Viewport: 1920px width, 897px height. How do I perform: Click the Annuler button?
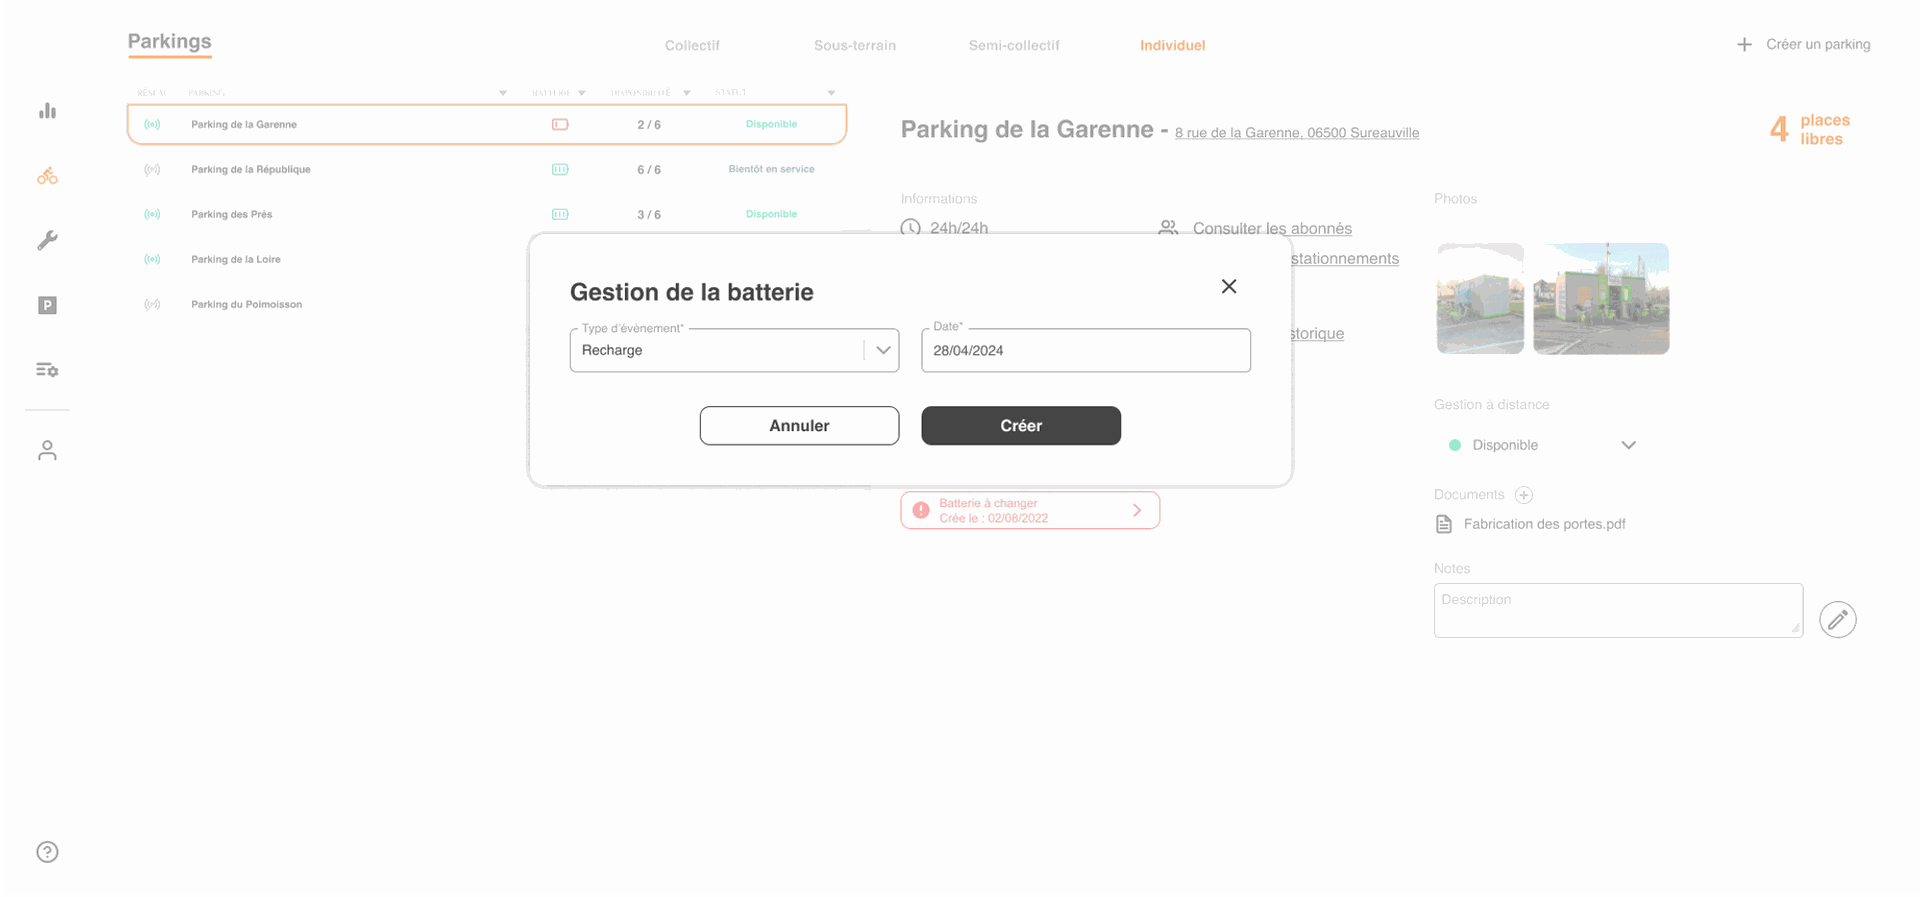(x=799, y=426)
